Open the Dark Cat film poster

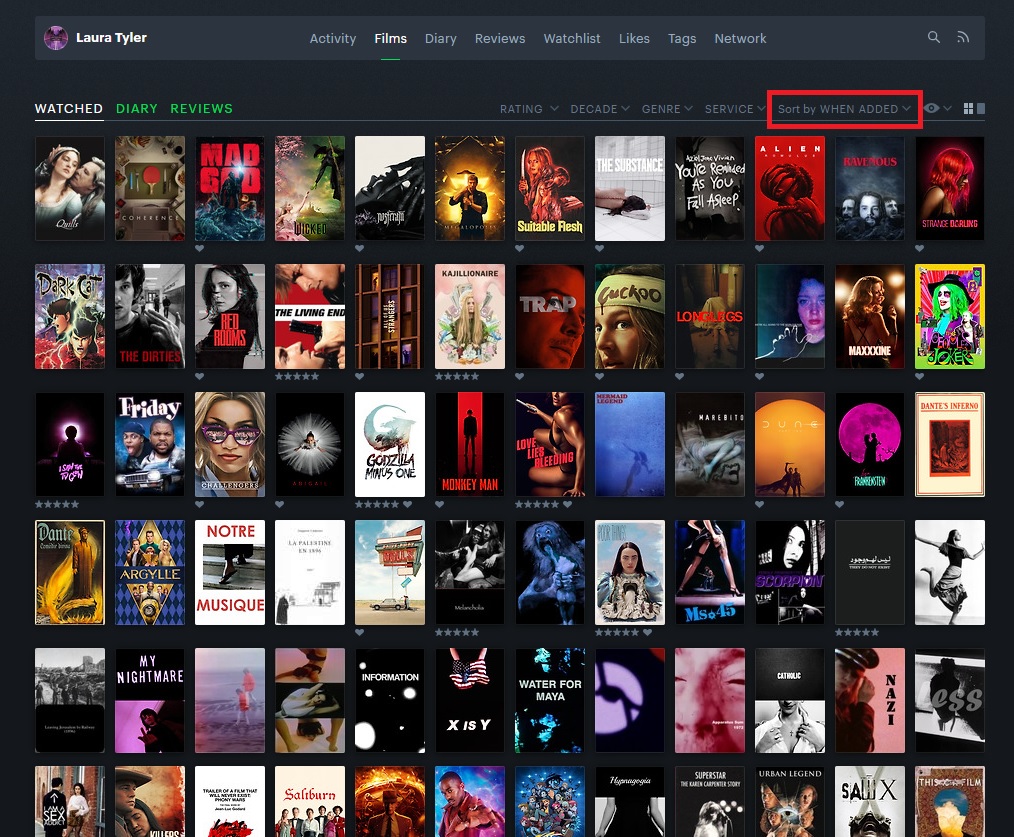point(70,316)
